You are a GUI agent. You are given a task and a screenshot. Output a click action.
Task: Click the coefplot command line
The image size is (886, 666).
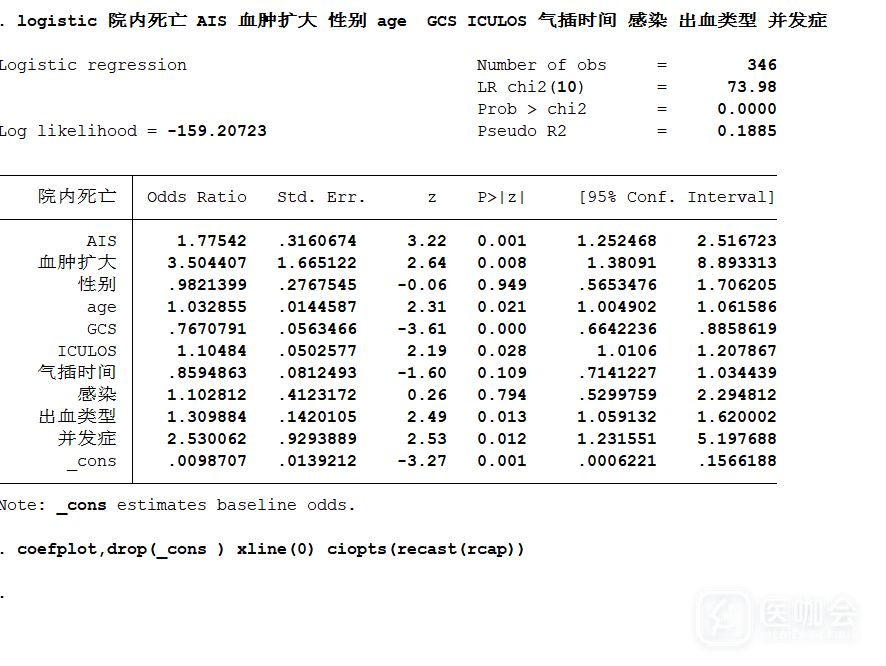pos(270,549)
